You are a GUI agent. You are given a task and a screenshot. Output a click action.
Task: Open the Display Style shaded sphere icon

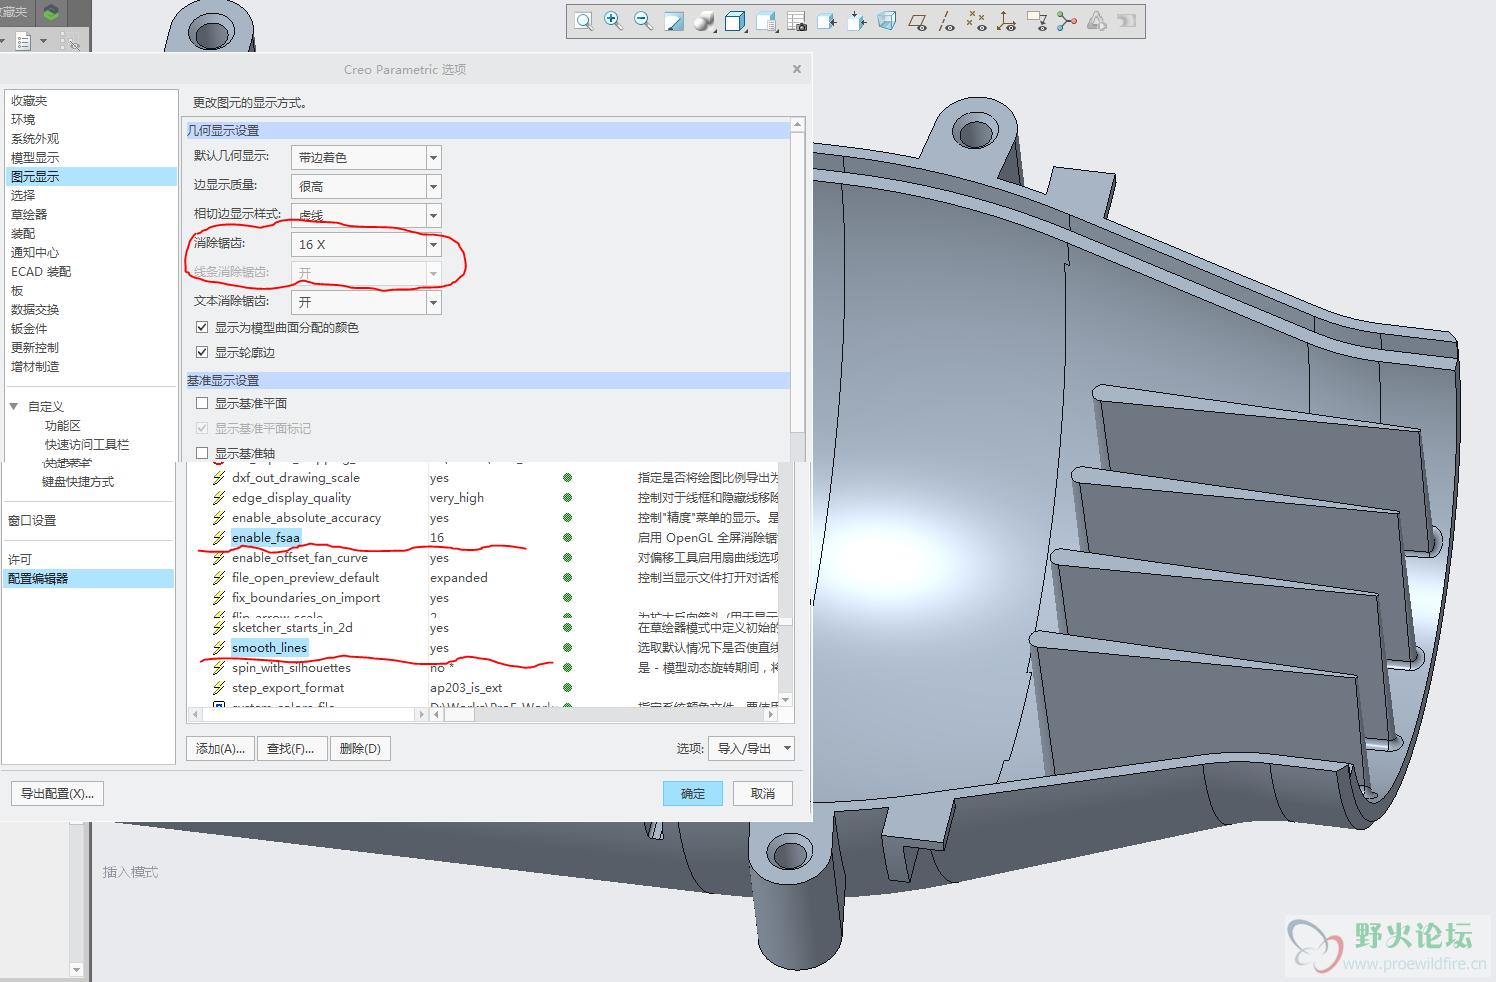[705, 21]
